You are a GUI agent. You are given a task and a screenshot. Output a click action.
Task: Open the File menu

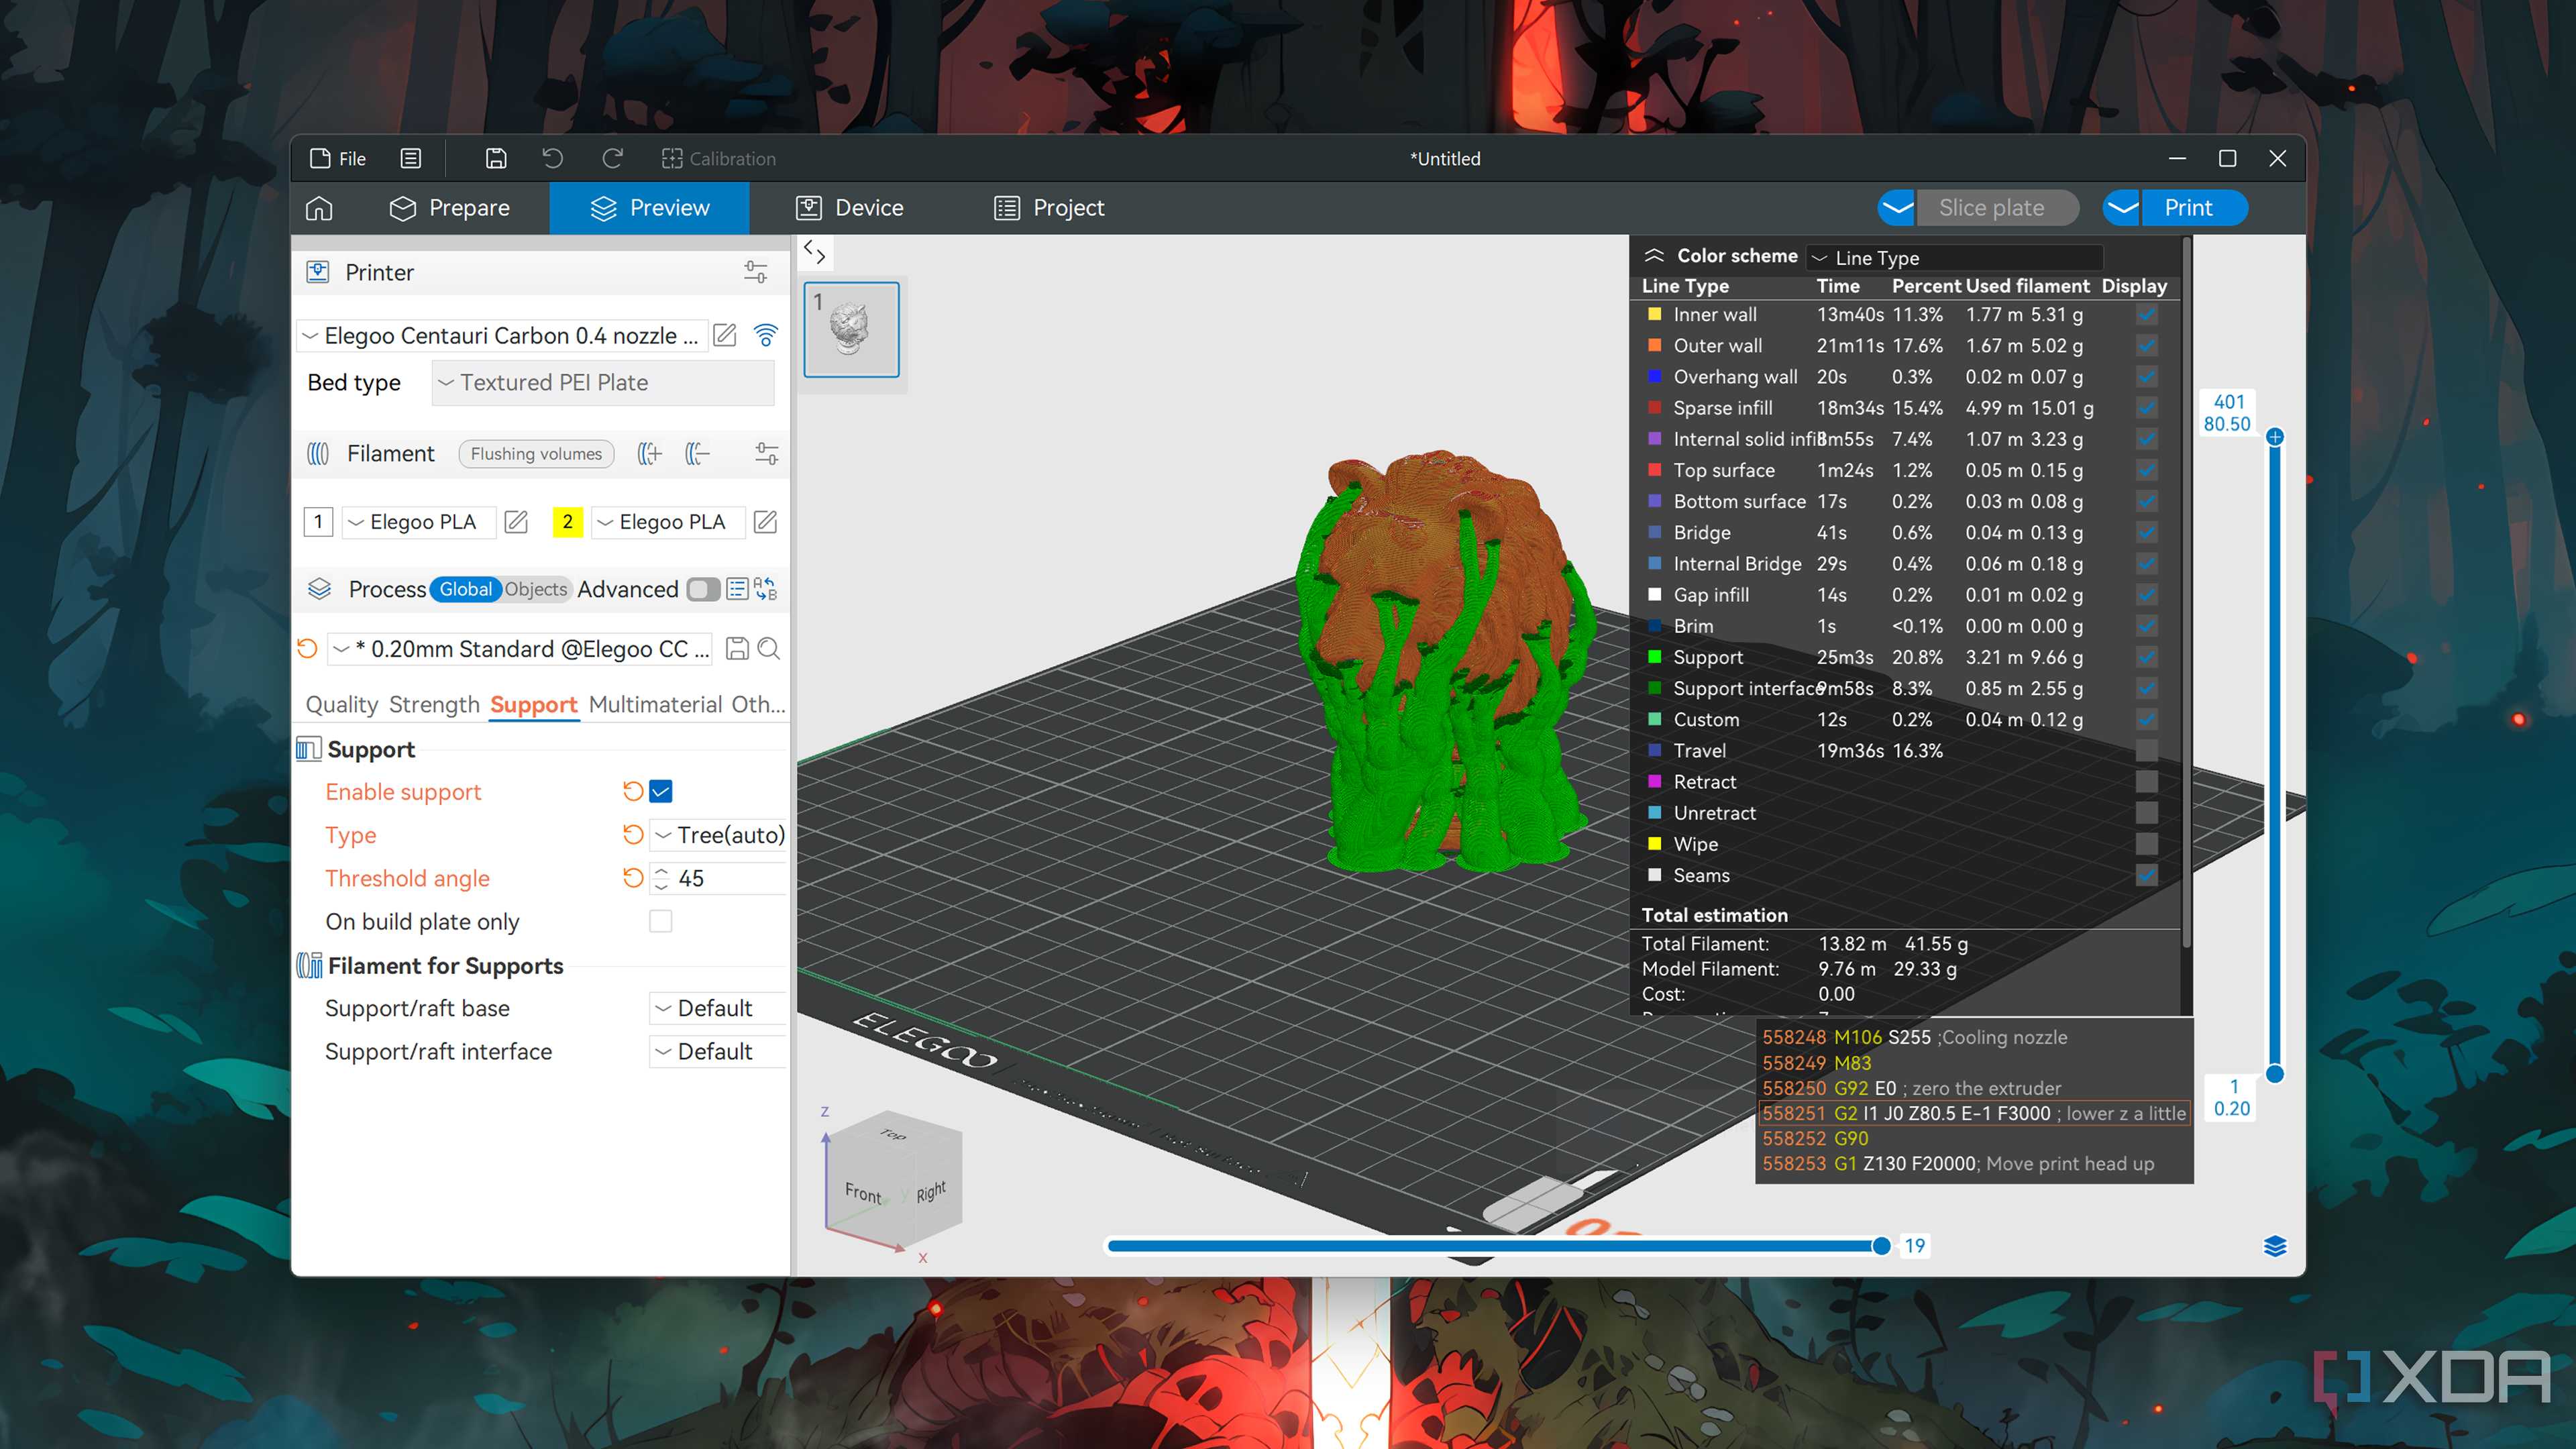coord(338,158)
